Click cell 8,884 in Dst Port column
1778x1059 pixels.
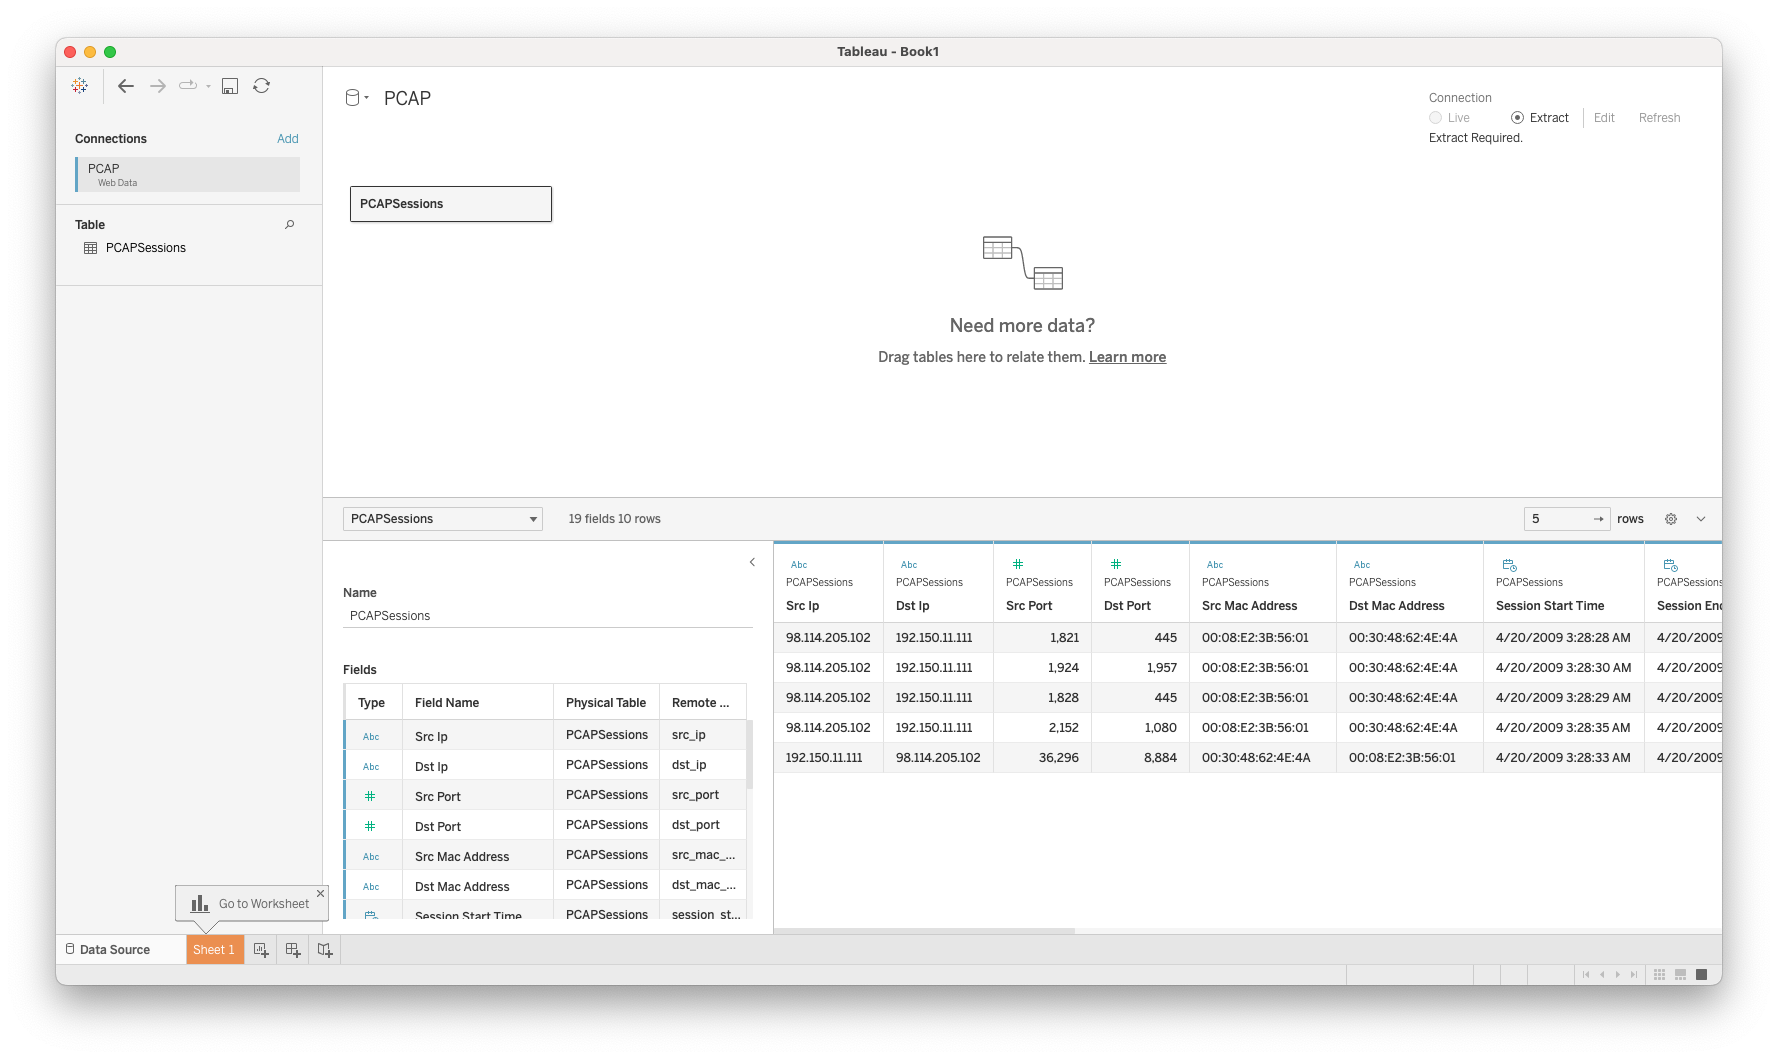click(x=1140, y=758)
